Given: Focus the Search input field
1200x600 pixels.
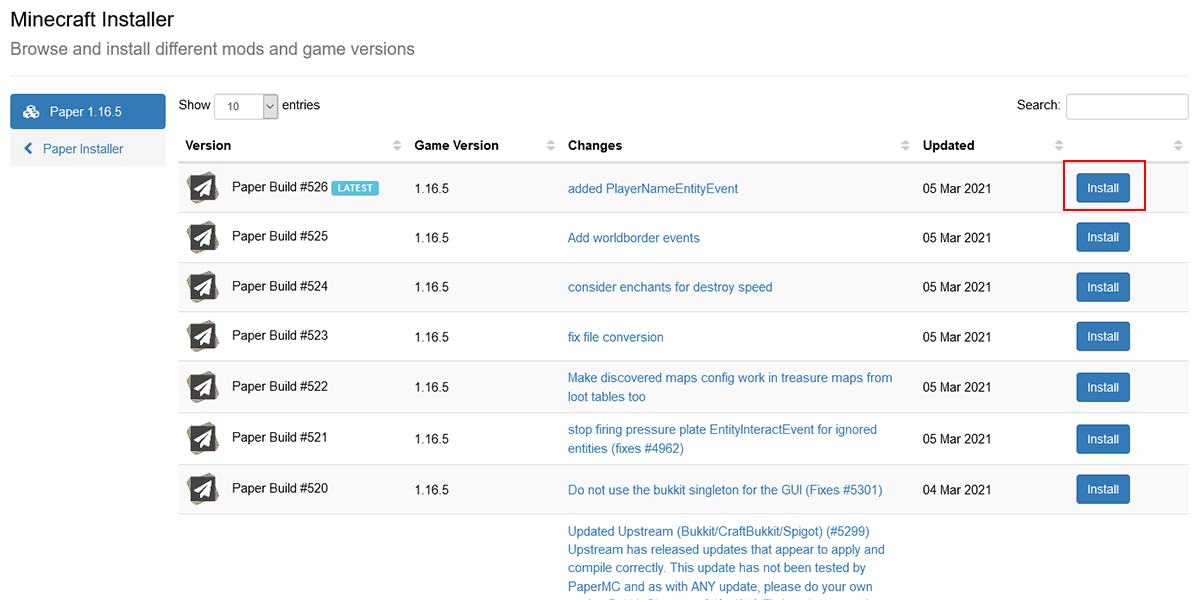Looking at the screenshot, I should point(1127,106).
